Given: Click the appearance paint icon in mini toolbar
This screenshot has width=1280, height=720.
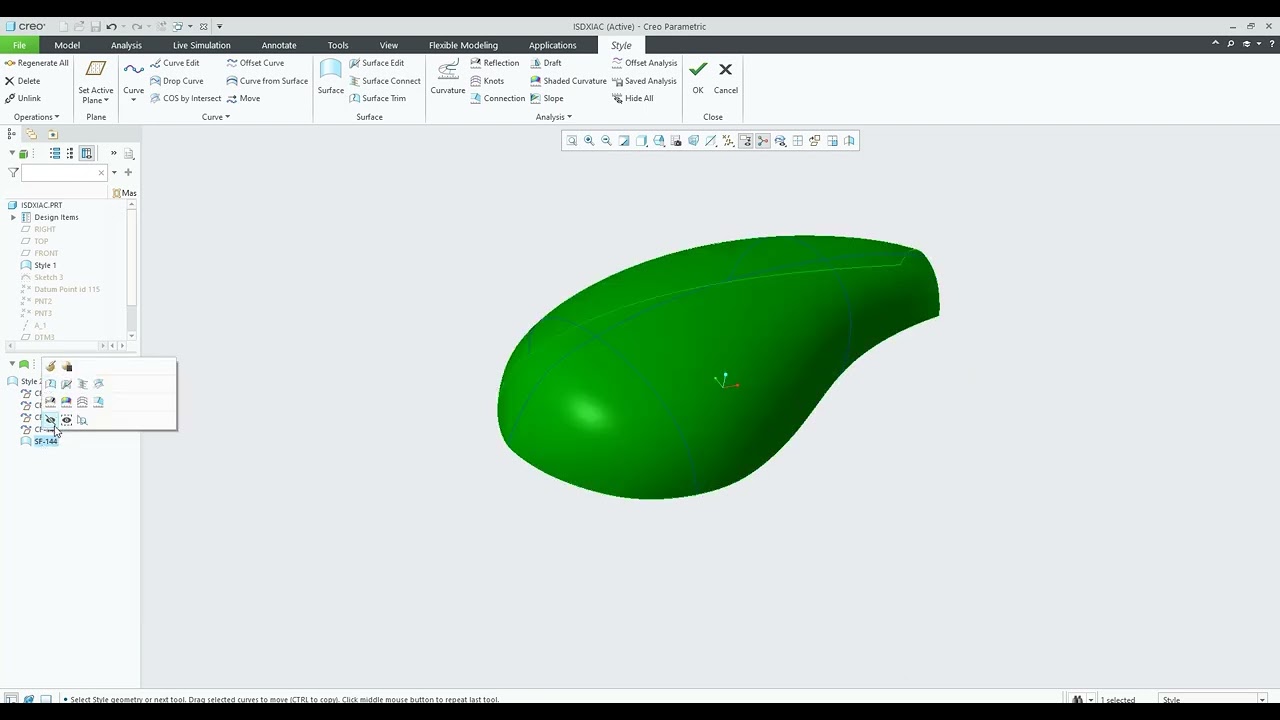Looking at the screenshot, I should (x=51, y=366).
